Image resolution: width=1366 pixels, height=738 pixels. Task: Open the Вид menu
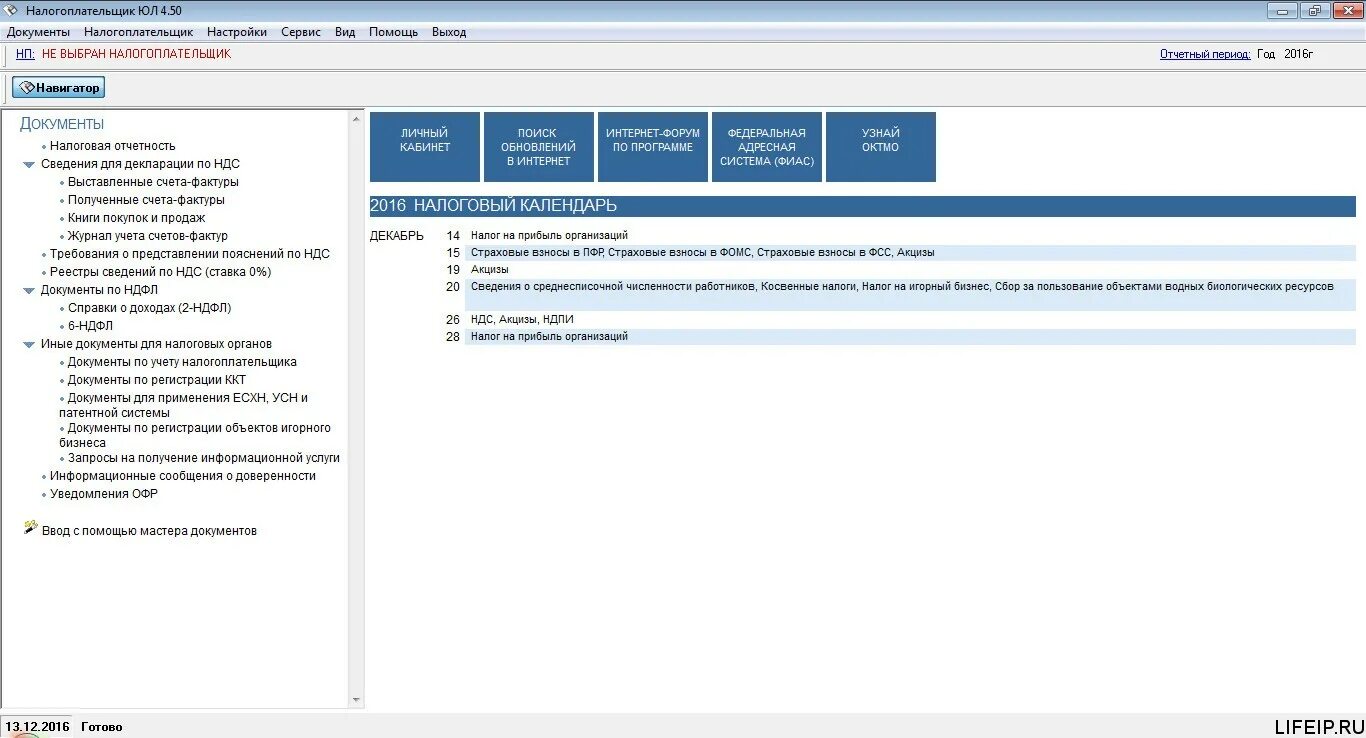345,32
